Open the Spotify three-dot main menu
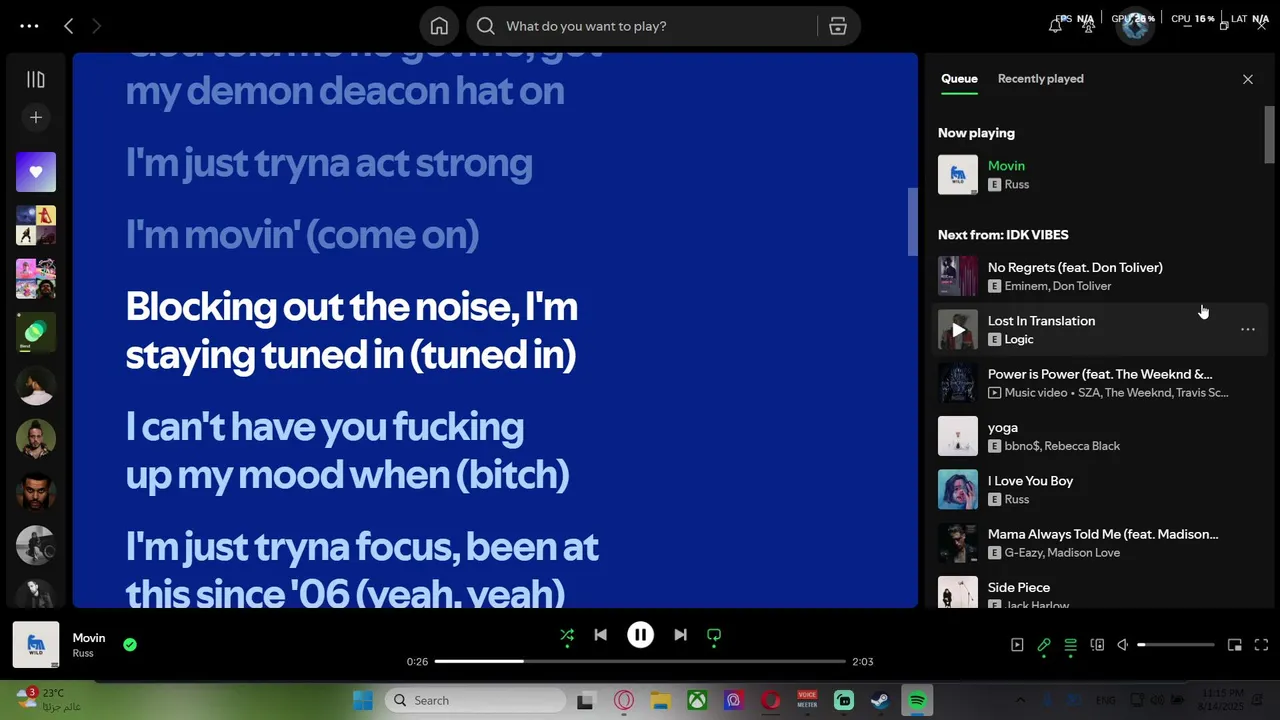Viewport: 1280px width, 720px height. tap(29, 26)
